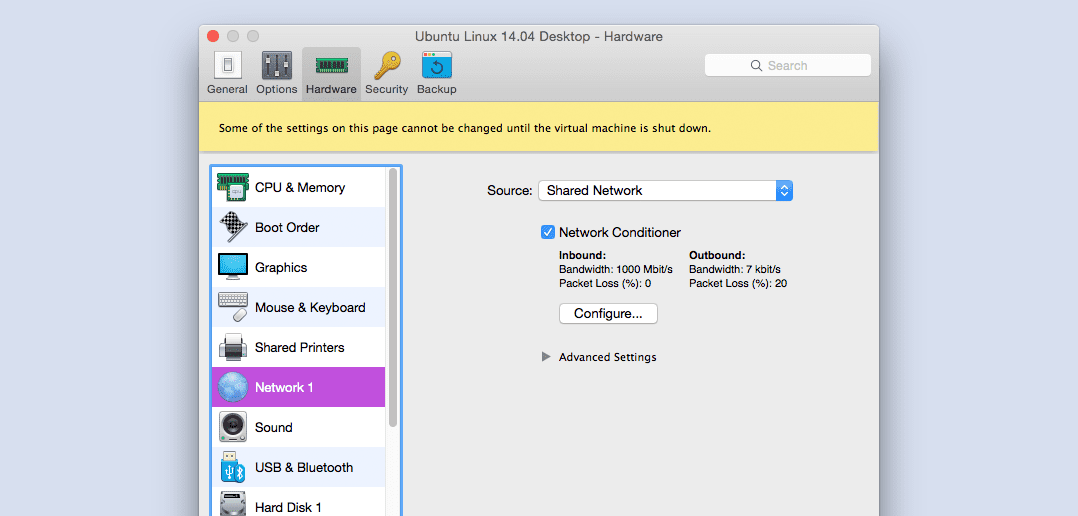The height and width of the screenshot is (516, 1078).
Task: Click the Boot Order checkered flag icon
Action: [232, 227]
